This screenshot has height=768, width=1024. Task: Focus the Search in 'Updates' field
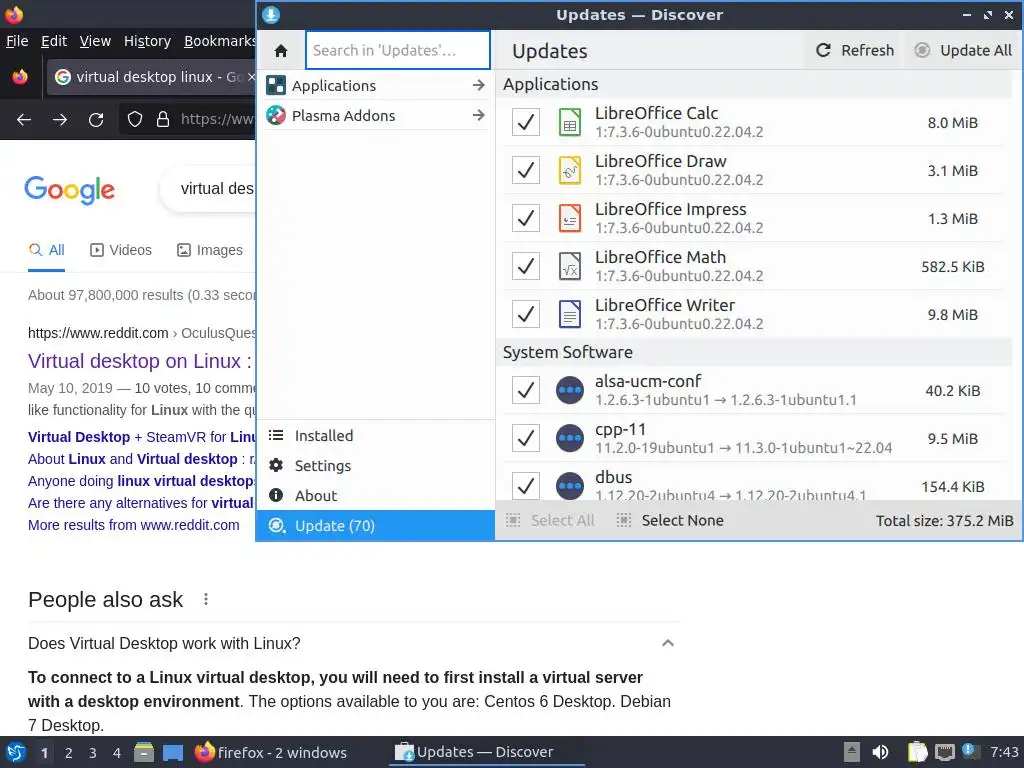[398, 50]
